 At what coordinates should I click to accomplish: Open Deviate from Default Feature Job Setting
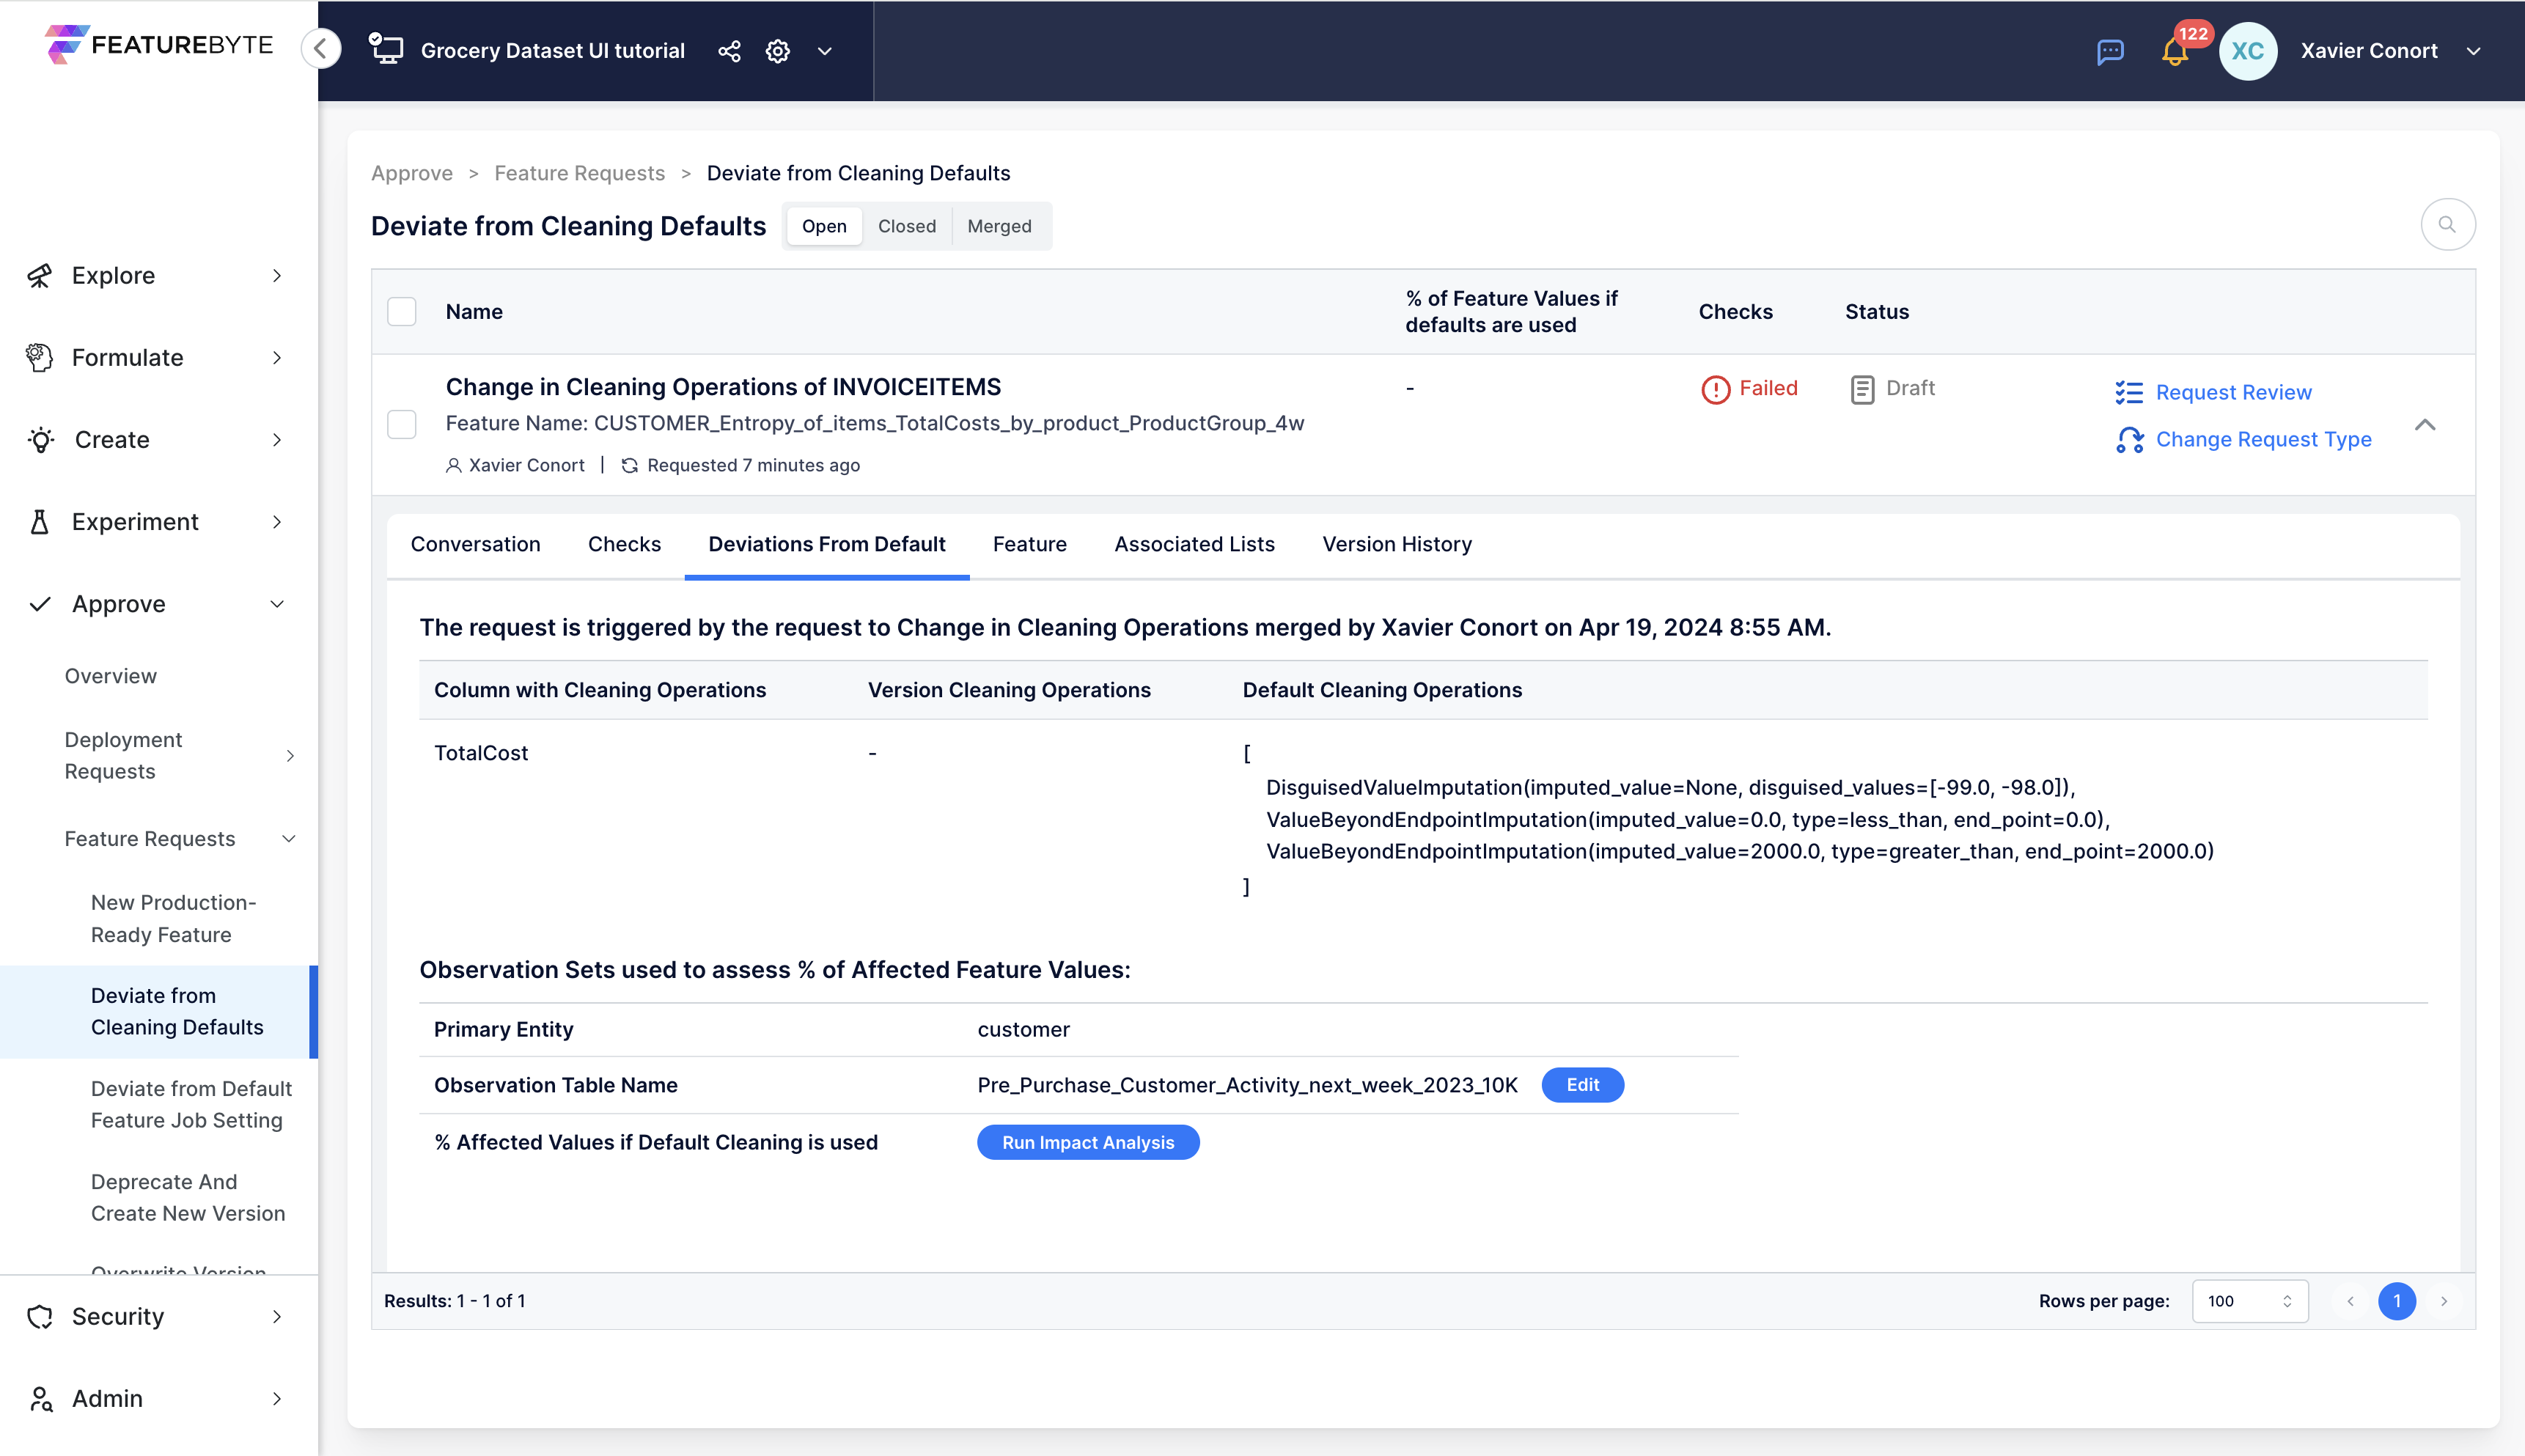pyautogui.click(x=191, y=1104)
